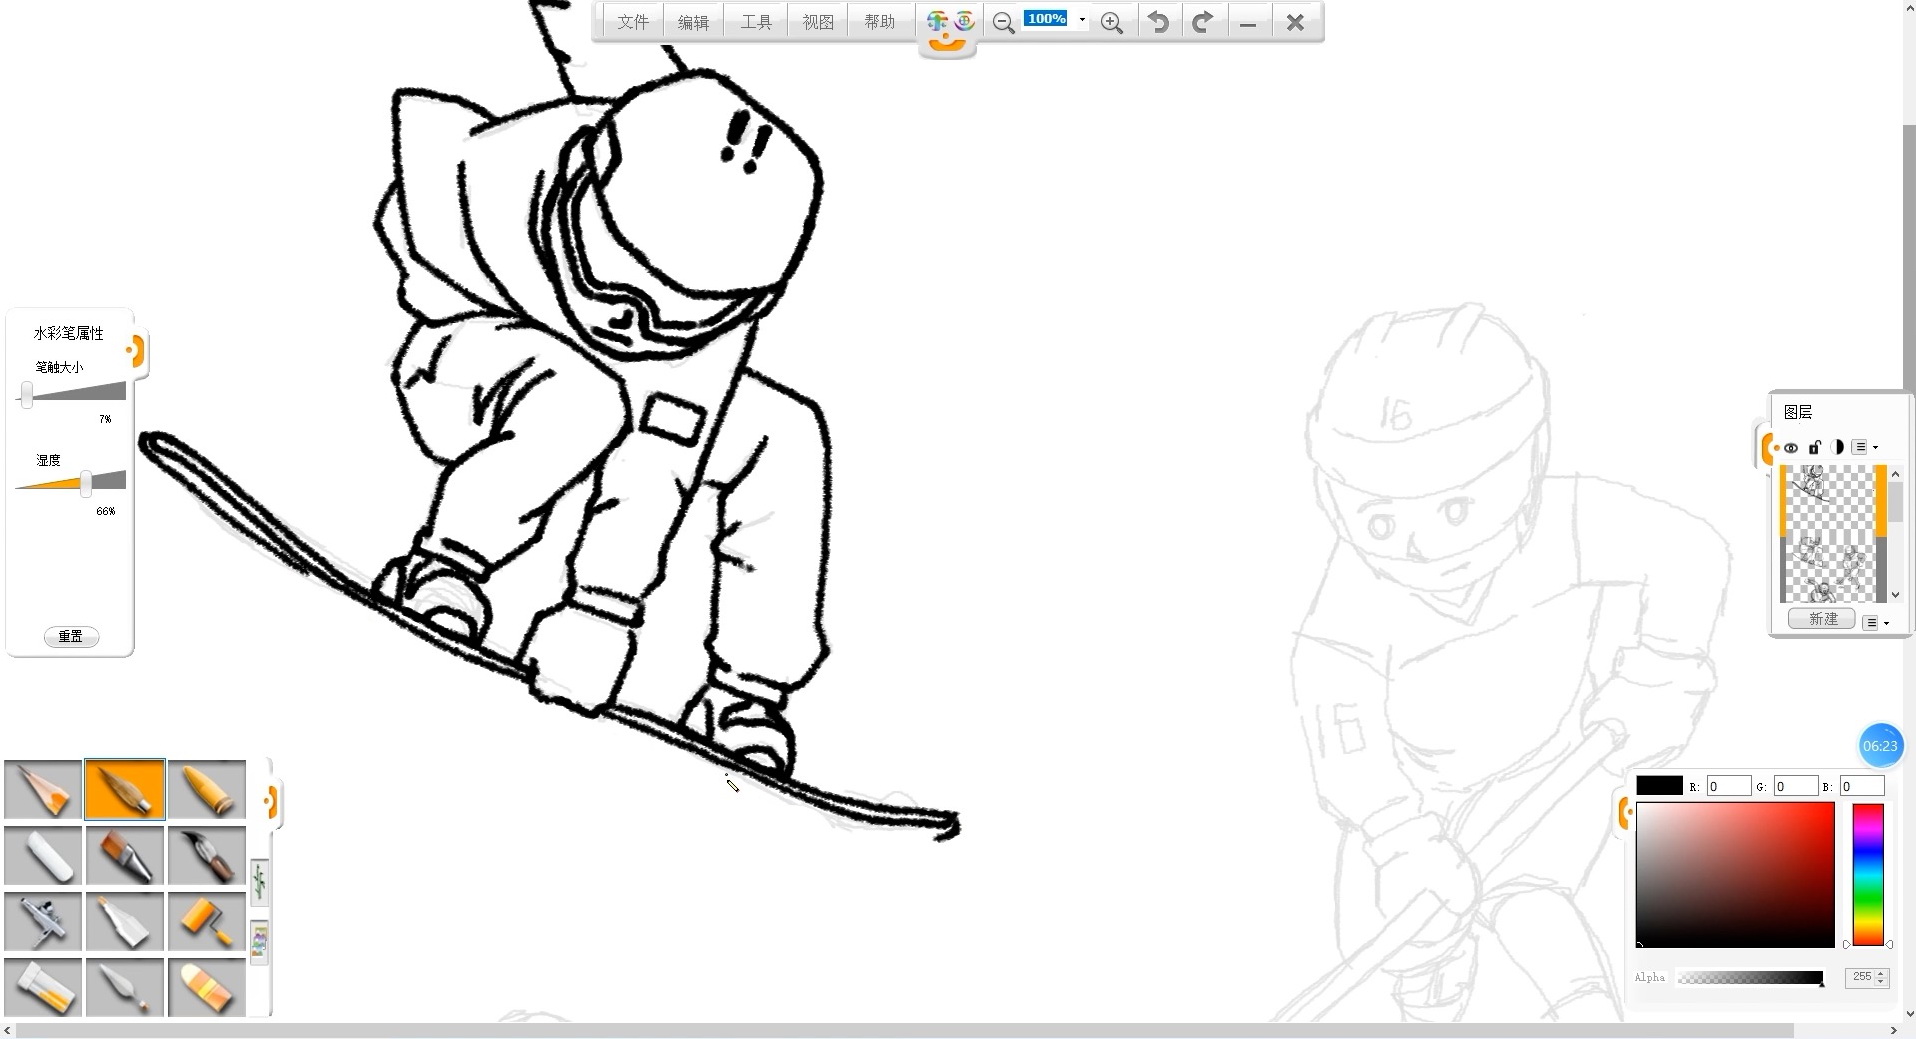The width and height of the screenshot is (1916, 1039).
Task: Toggle layer visibility eye icon
Action: click(x=1791, y=448)
